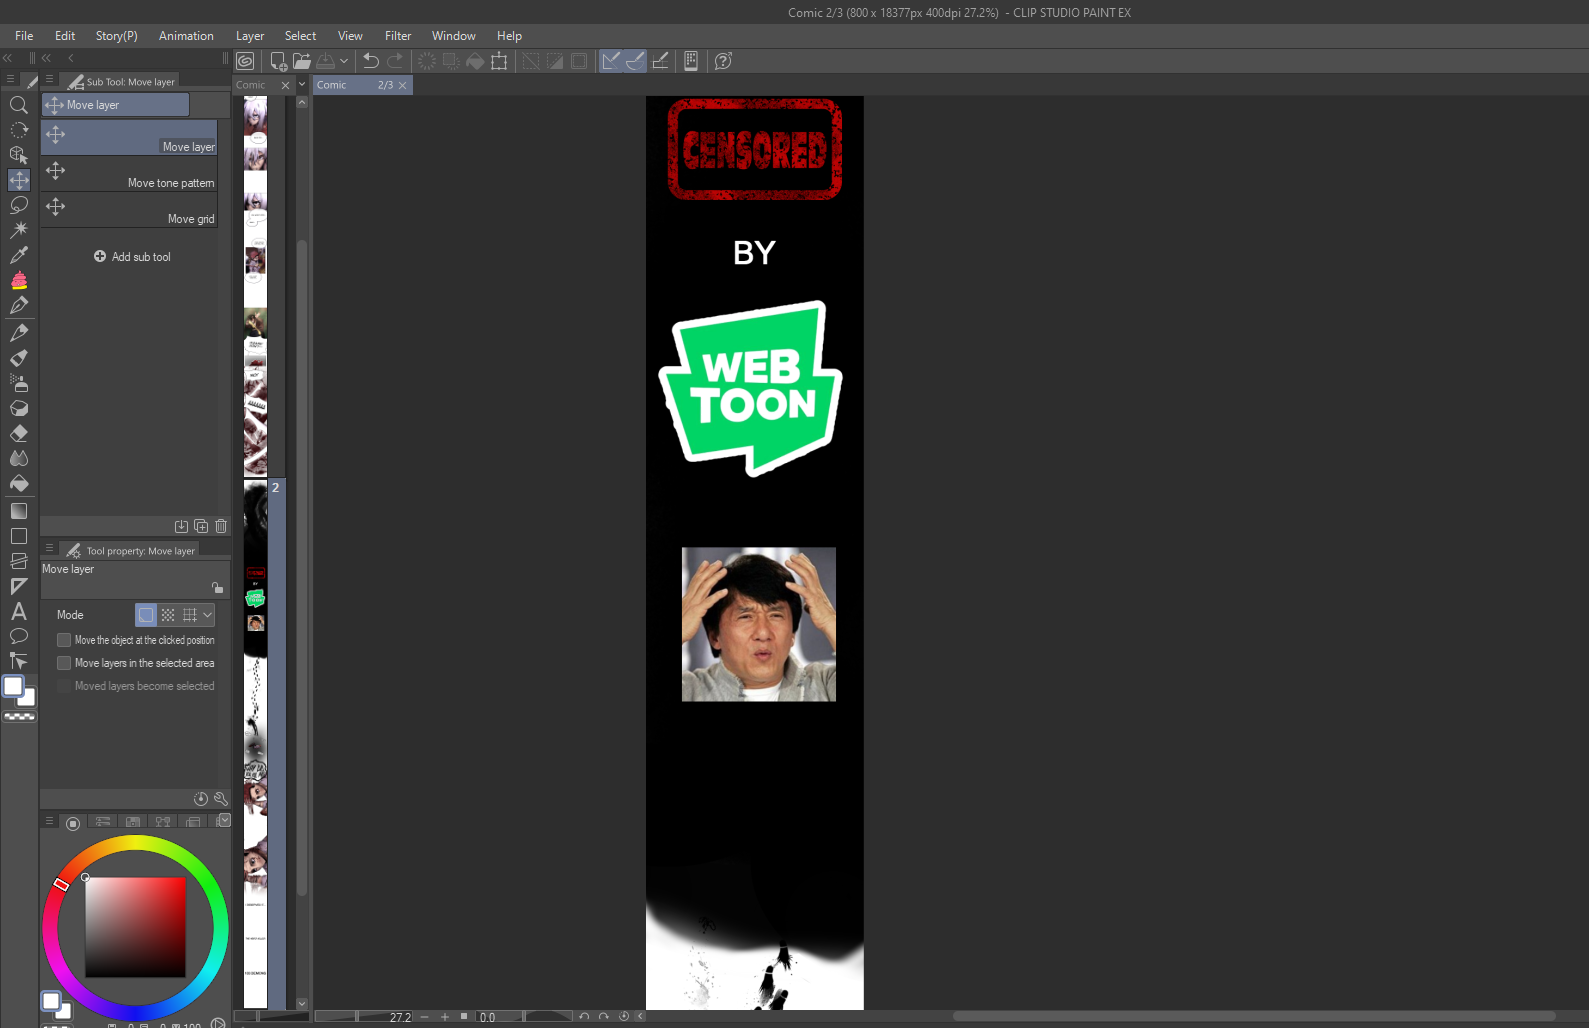
Task: Select the Rotate view tool
Action: pos(18,130)
